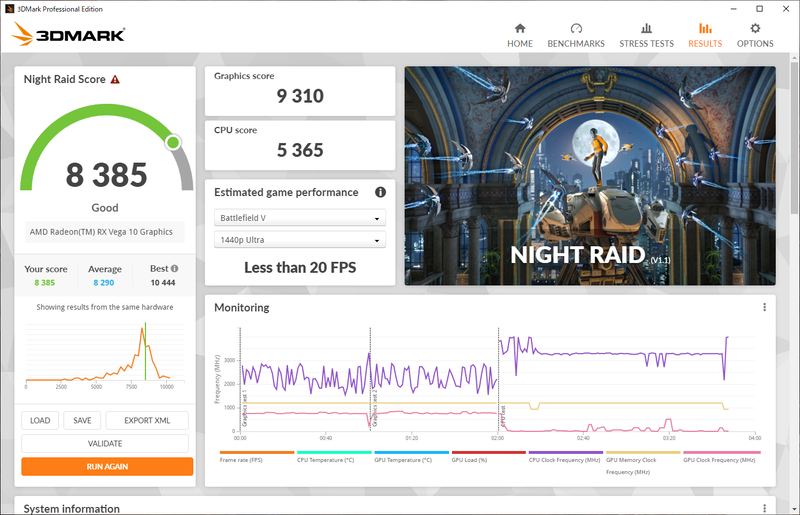Image resolution: width=800 pixels, height=515 pixels.
Task: Click the AMD Radeon RX Vega 10 Graphics label
Action: pyautogui.click(x=101, y=232)
